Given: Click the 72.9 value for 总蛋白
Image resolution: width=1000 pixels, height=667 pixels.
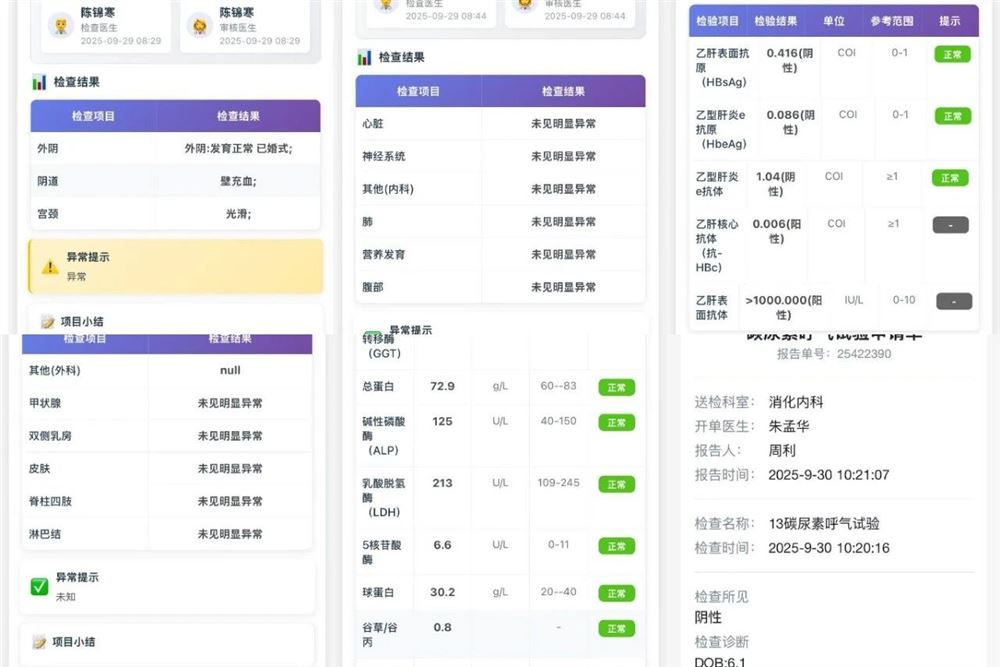Looking at the screenshot, I should coord(443,386).
